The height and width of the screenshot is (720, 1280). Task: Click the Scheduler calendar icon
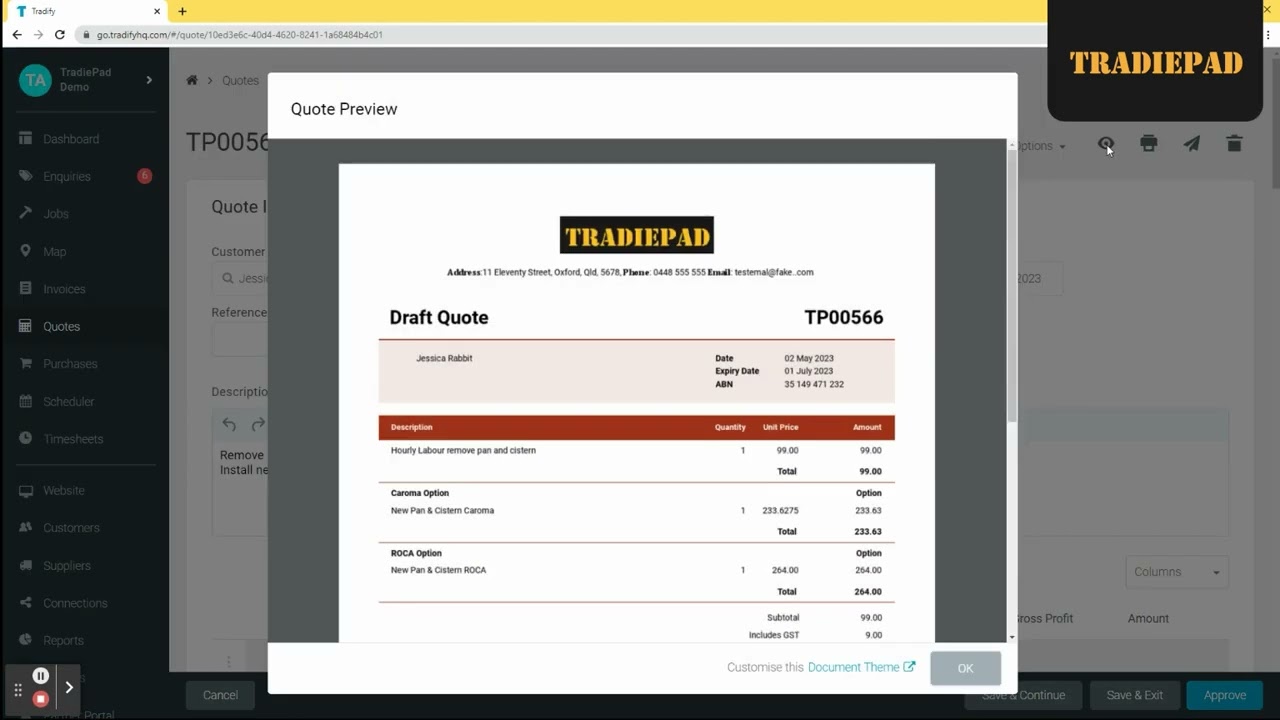[26, 401]
